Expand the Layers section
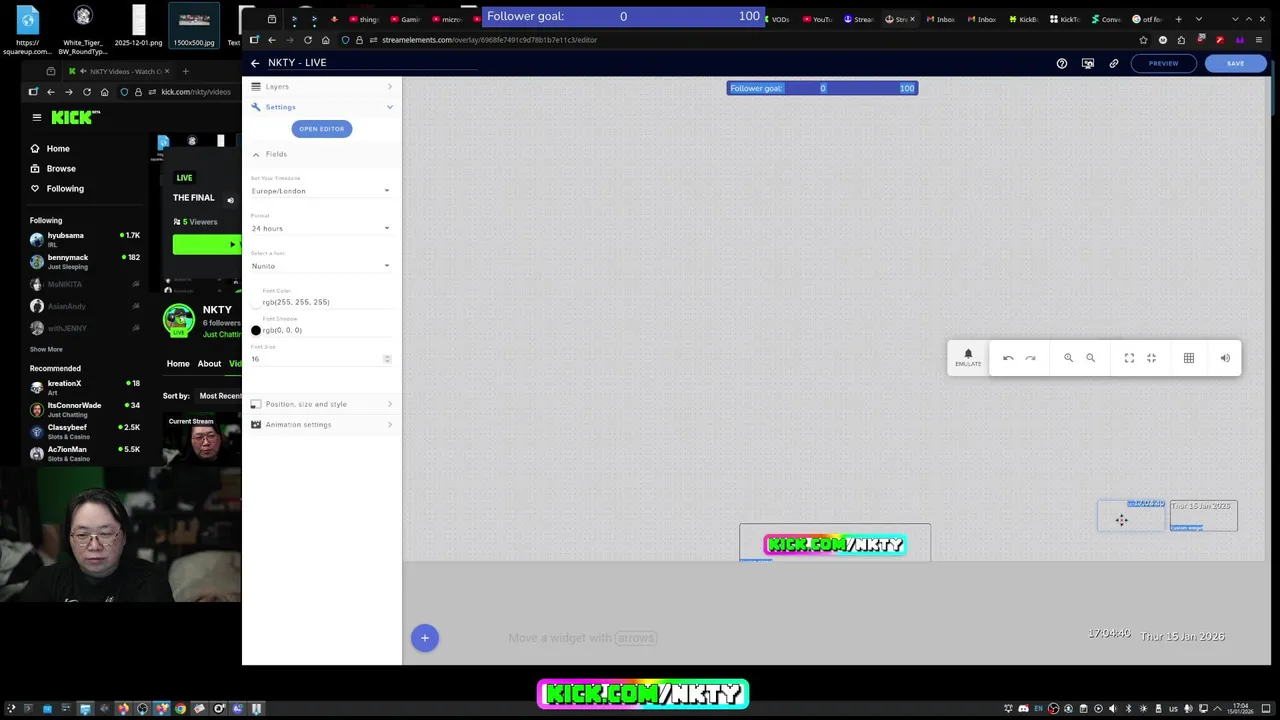Image resolution: width=1280 pixels, height=720 pixels. (390, 87)
